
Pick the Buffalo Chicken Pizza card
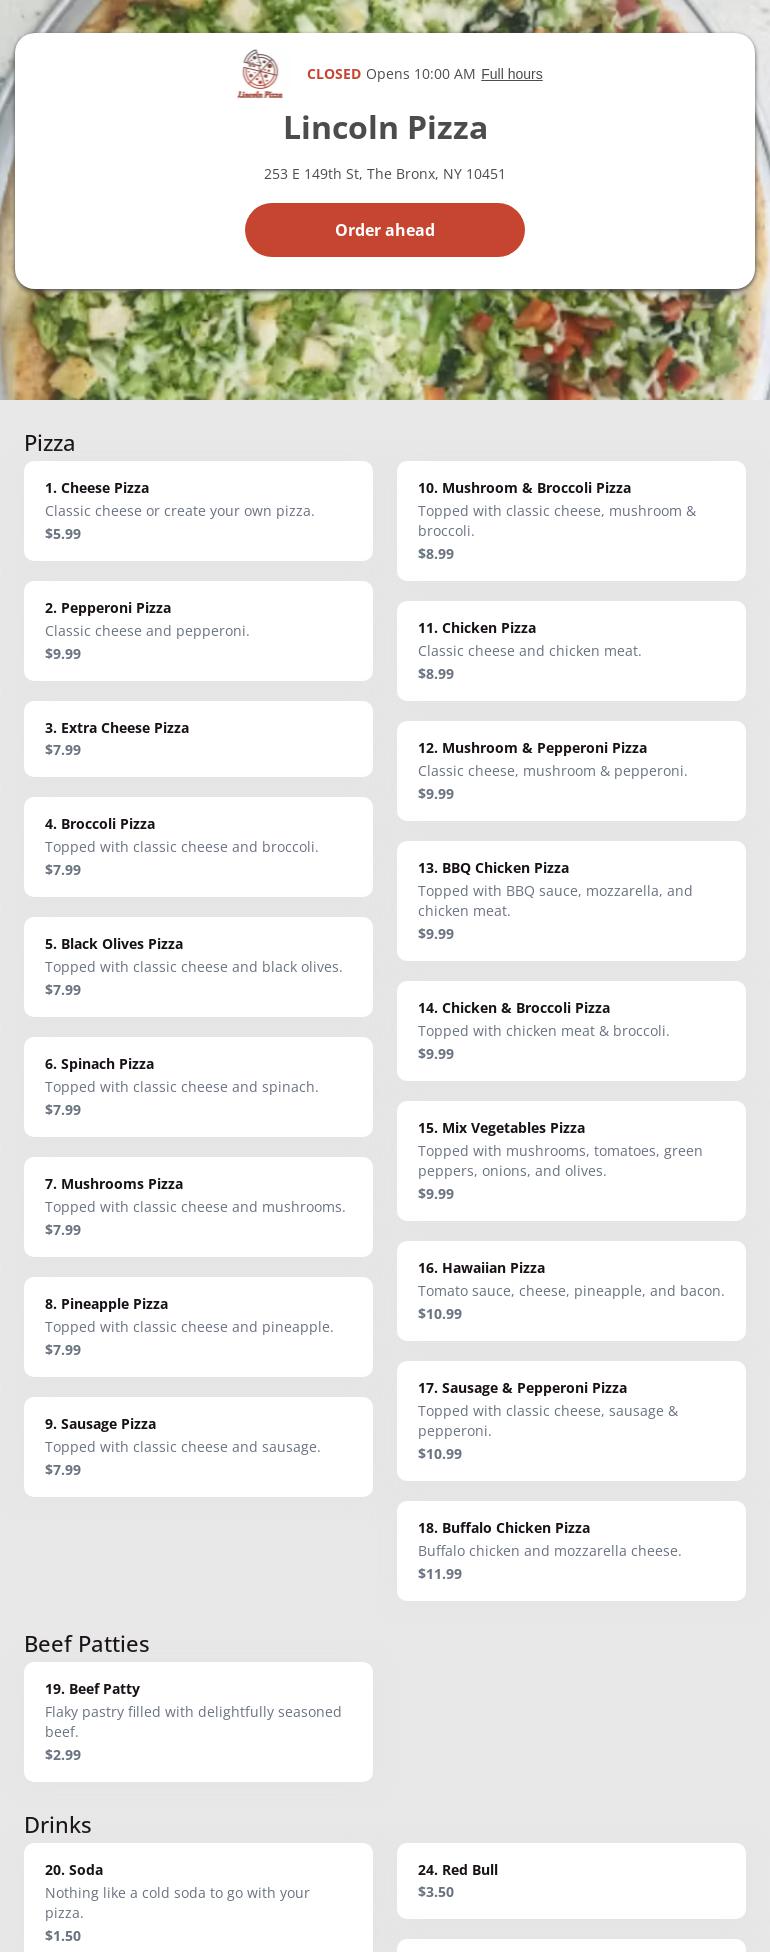click(571, 1550)
